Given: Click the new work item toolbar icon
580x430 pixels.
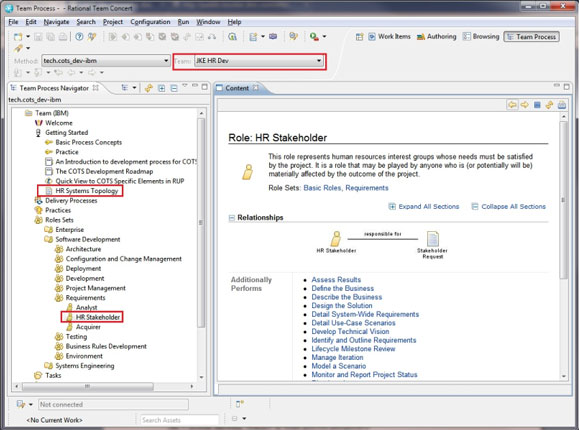Looking at the screenshot, I should tap(253, 37).
